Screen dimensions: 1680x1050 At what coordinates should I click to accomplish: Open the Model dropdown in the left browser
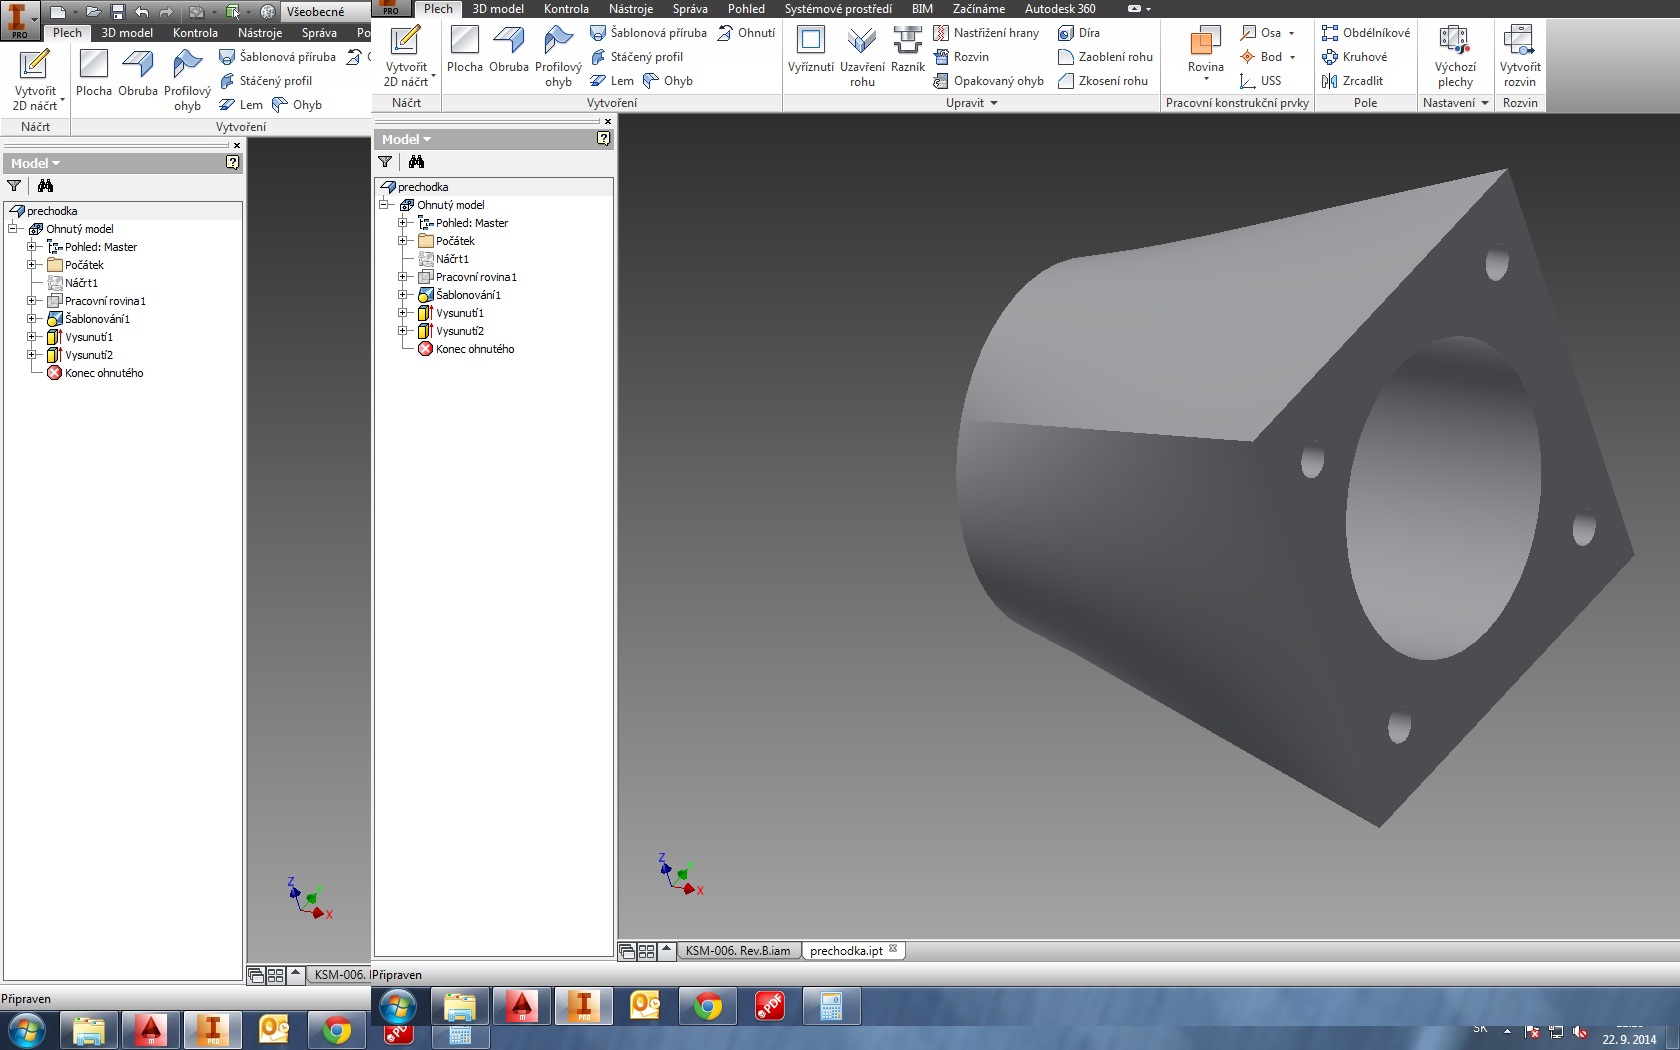[x=35, y=164]
